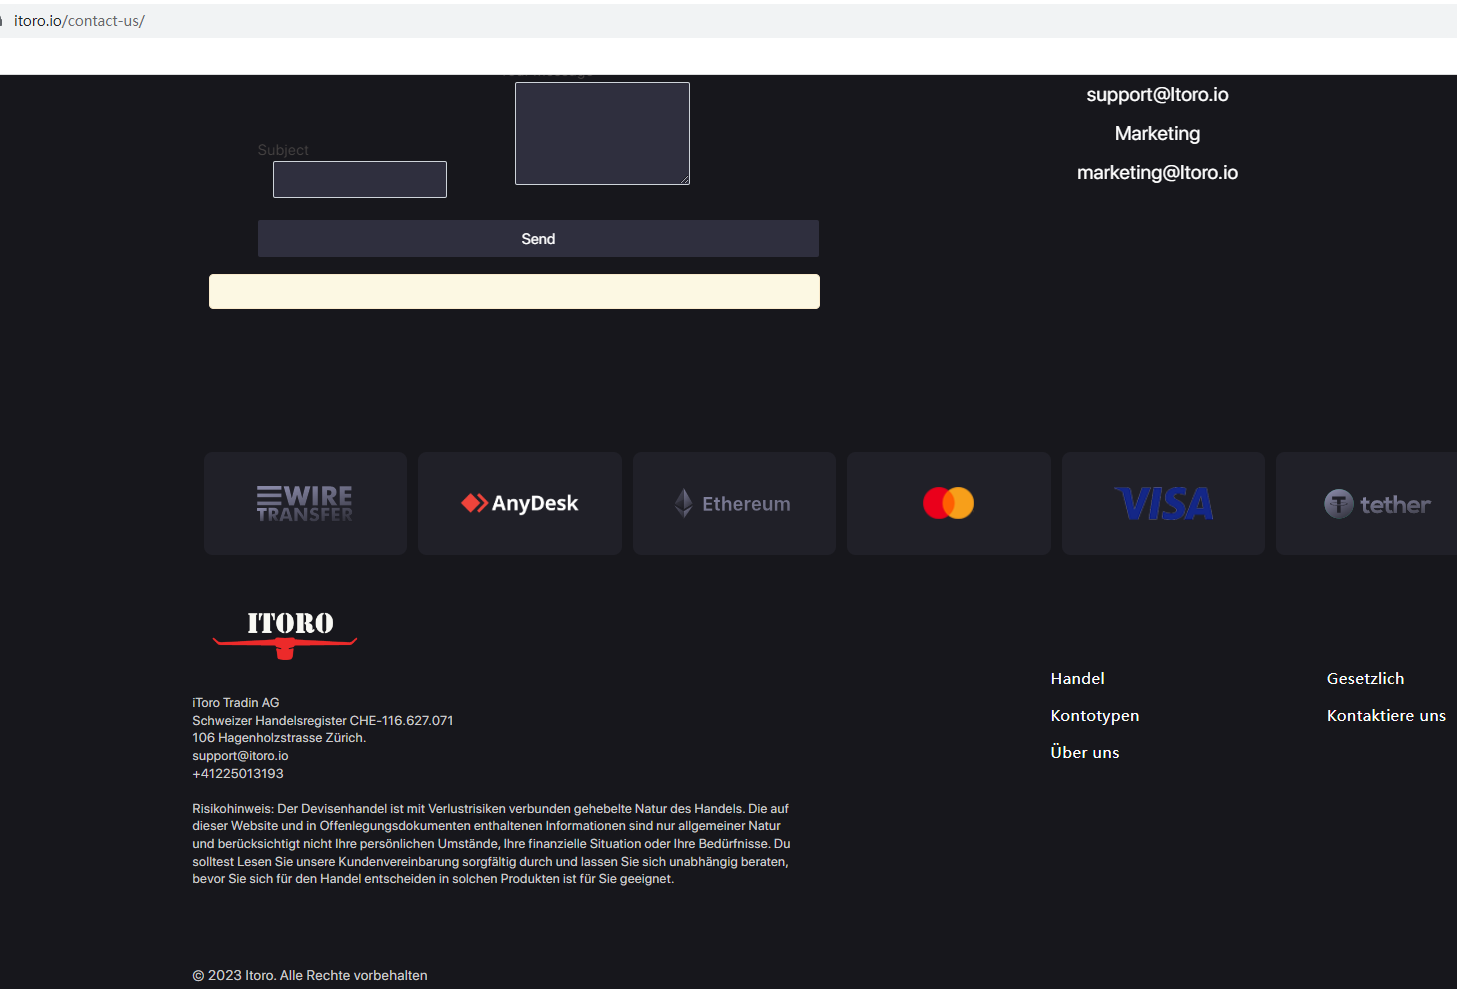The image size is (1457, 989).
Task: Click the Wire Transfer payment logo
Action: 305,503
